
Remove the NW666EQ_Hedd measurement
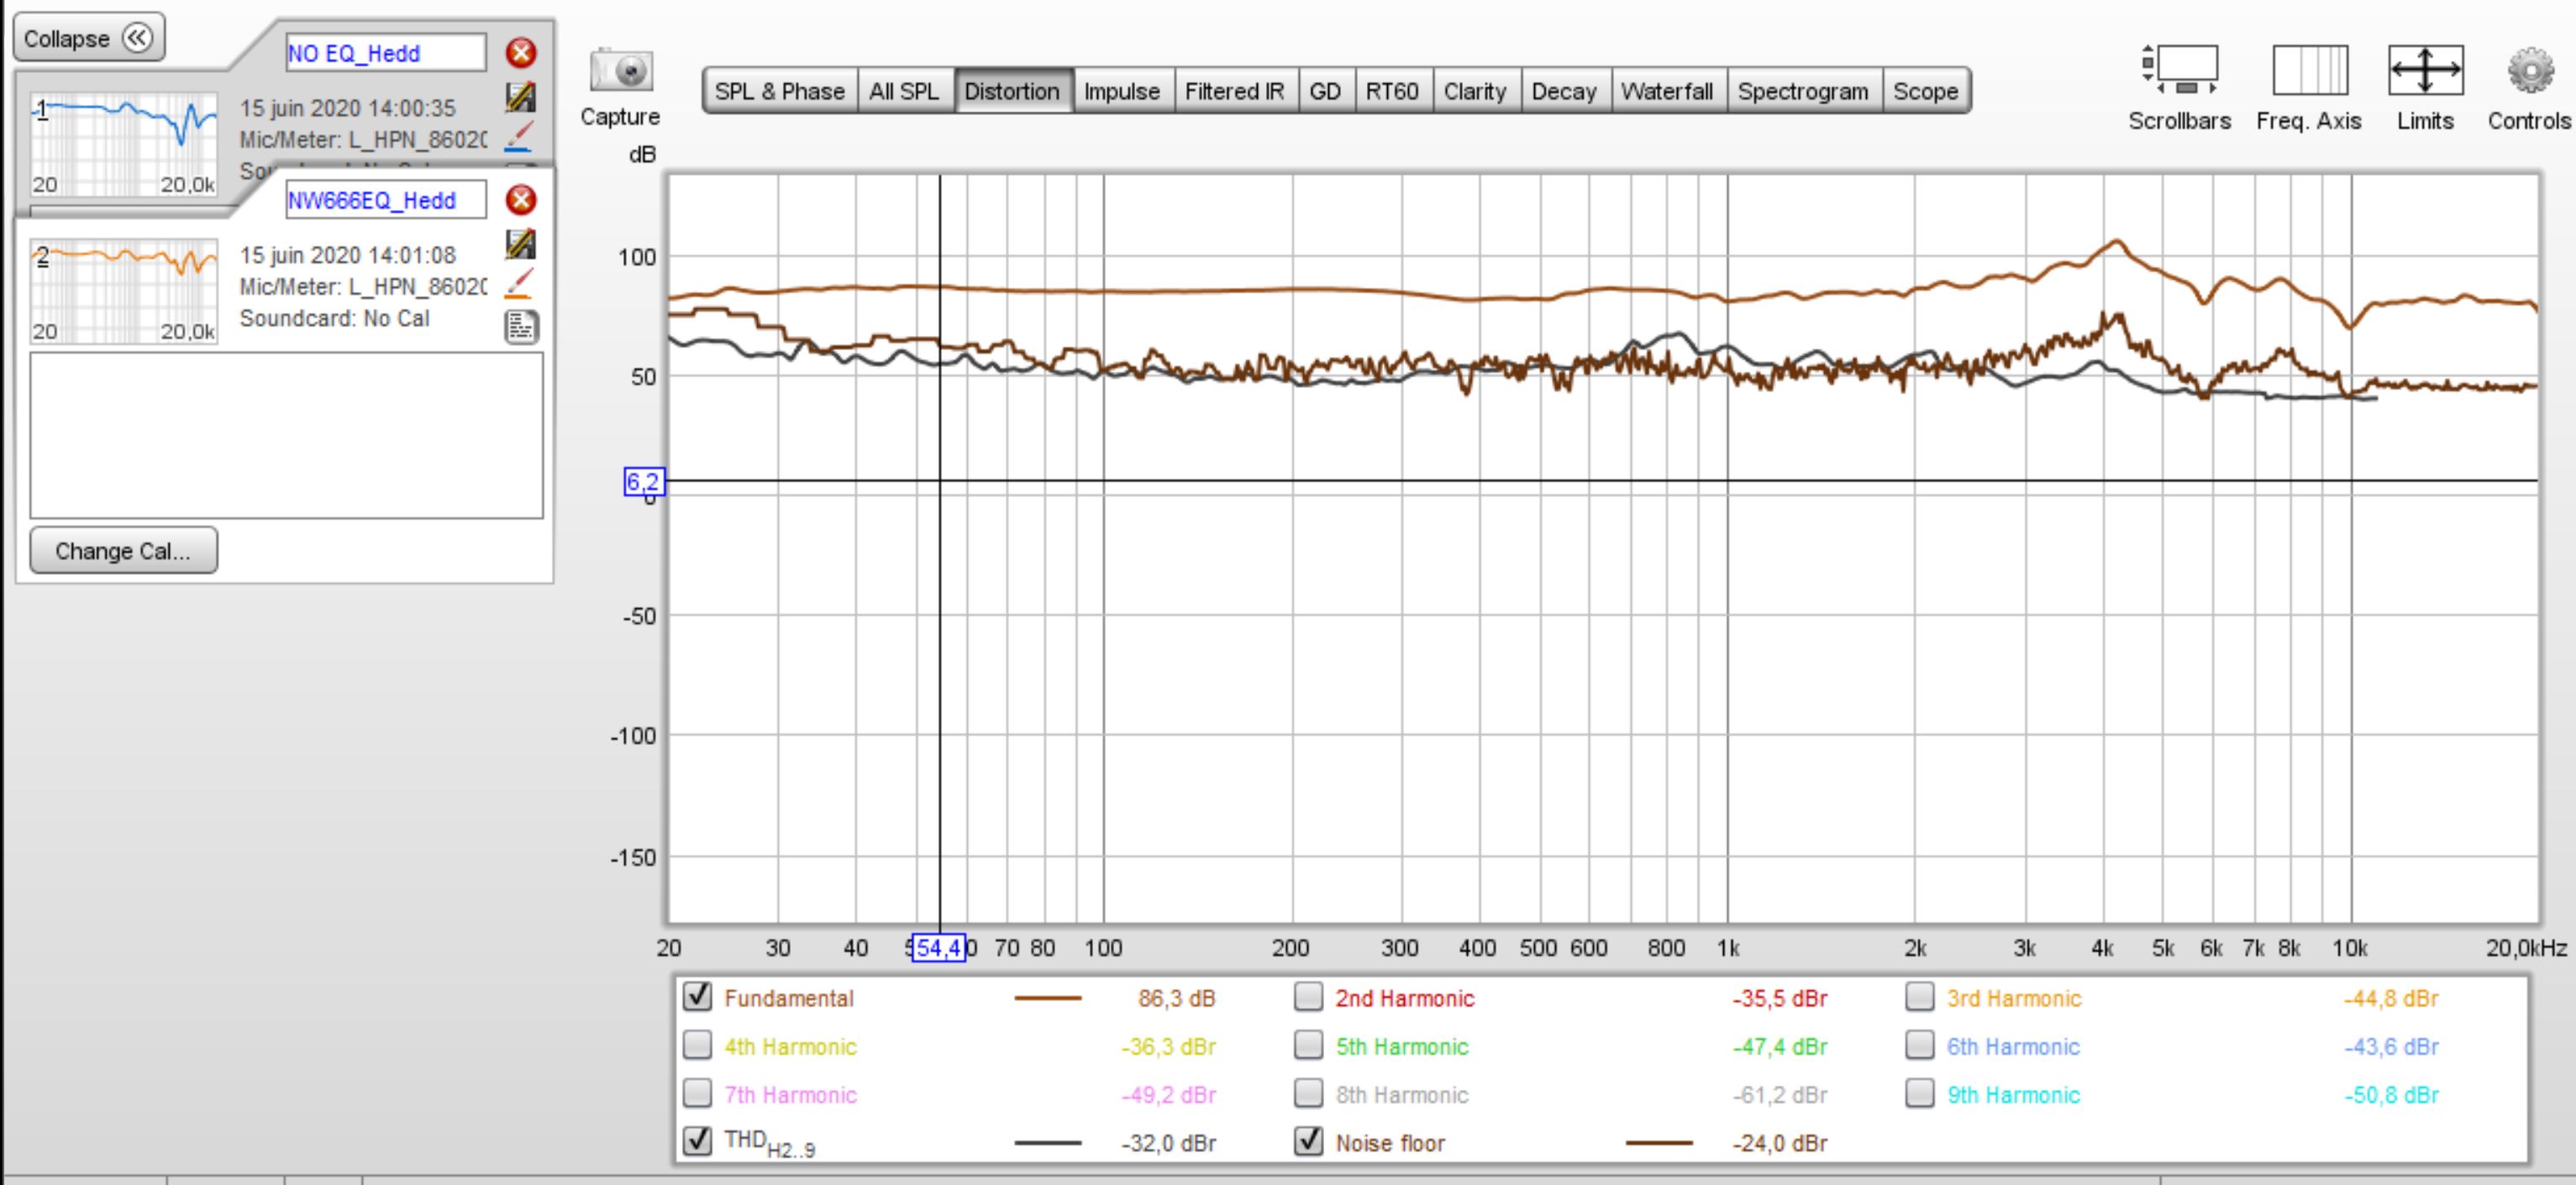[x=521, y=200]
